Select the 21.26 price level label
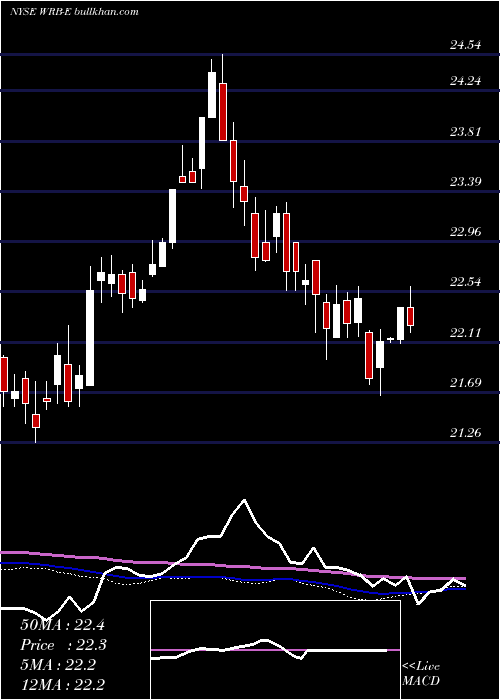 (x=466, y=433)
